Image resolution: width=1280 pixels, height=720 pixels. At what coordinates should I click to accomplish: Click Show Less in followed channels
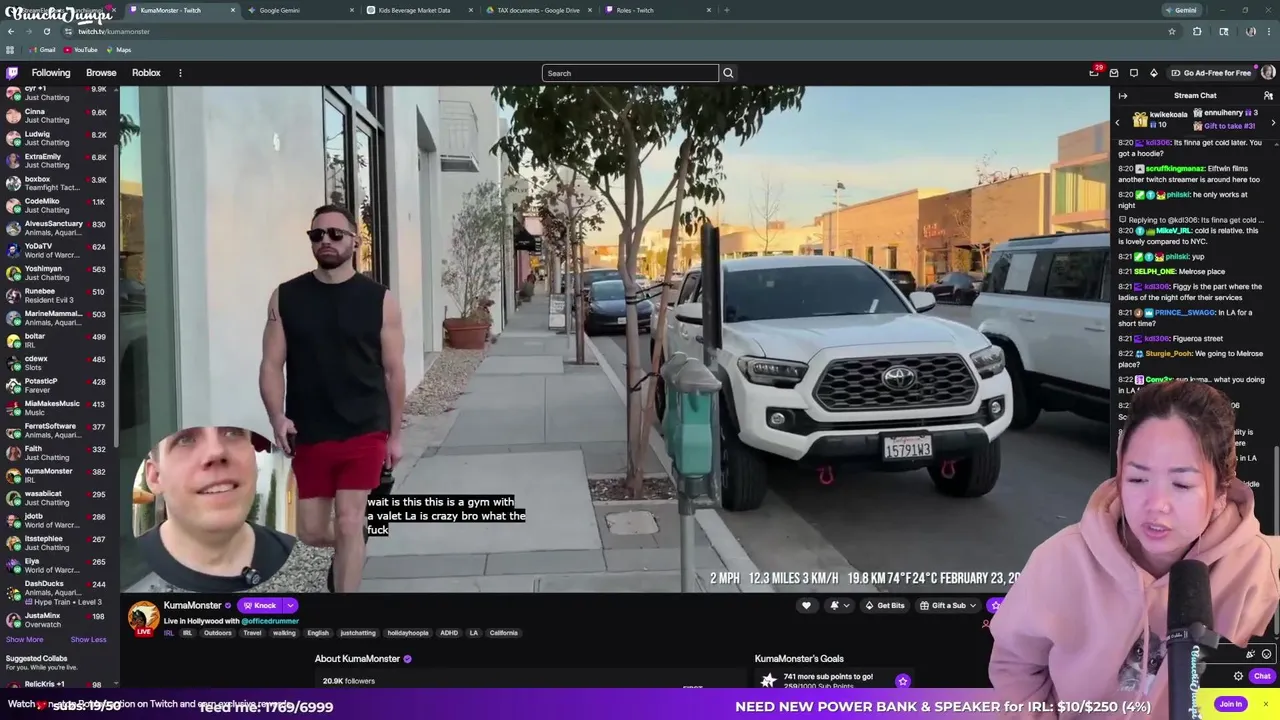click(x=88, y=639)
